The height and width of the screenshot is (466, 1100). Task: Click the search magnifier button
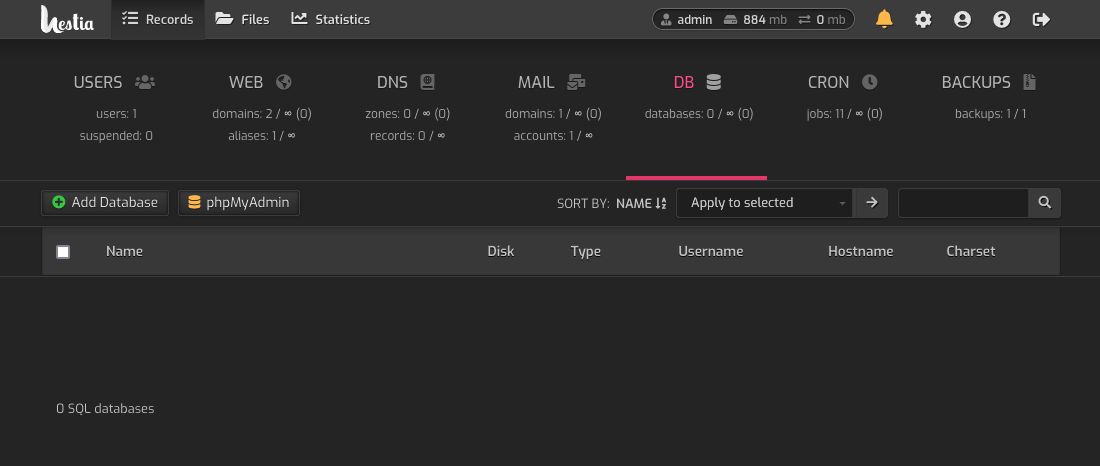click(x=1044, y=203)
